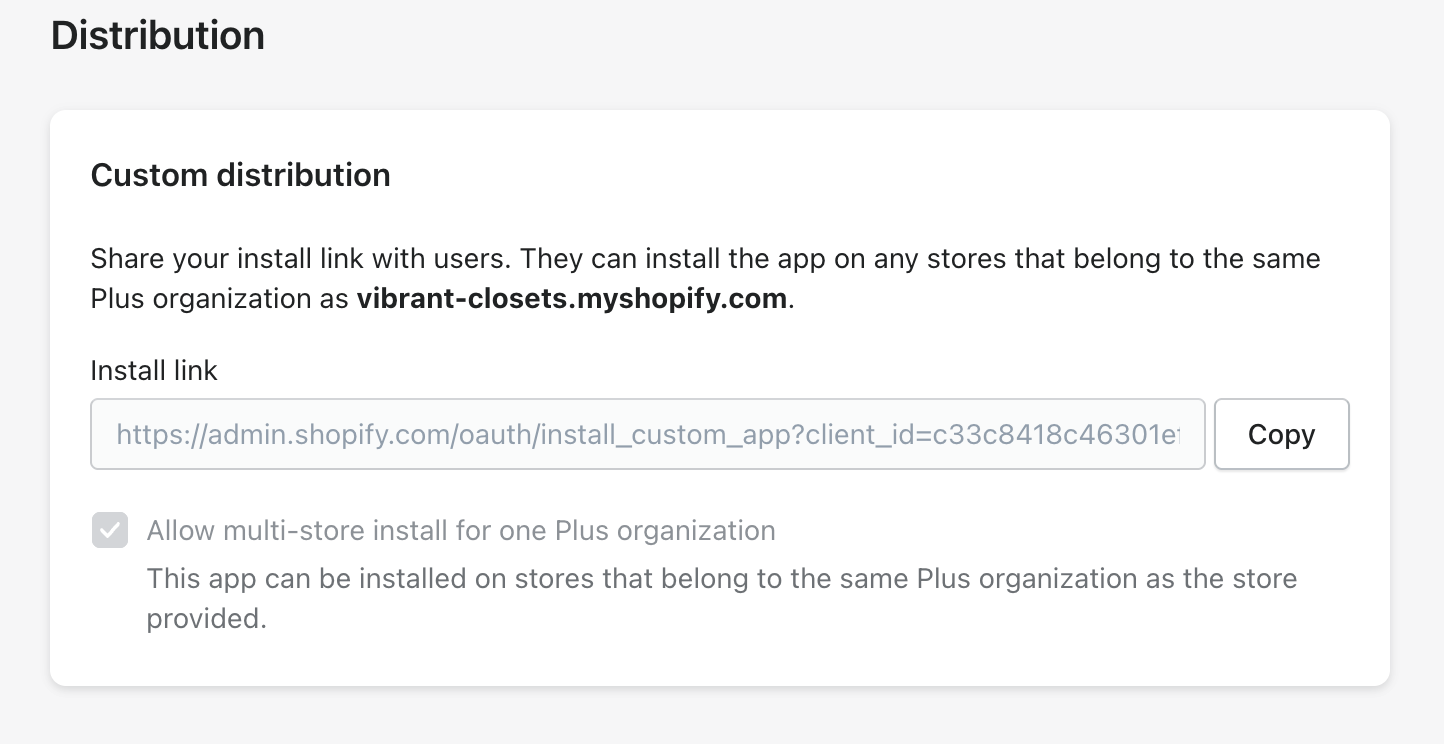1444x744 pixels.
Task: Click the Custom distribution card title
Action: pos(240,175)
